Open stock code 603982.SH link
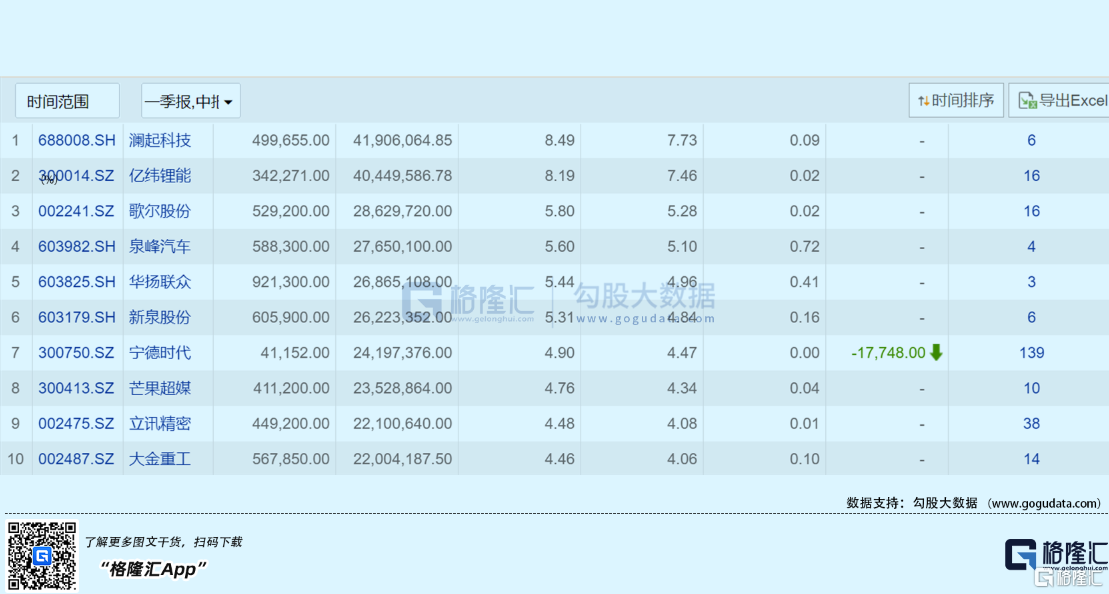This screenshot has height=594, width=1109. 76,246
